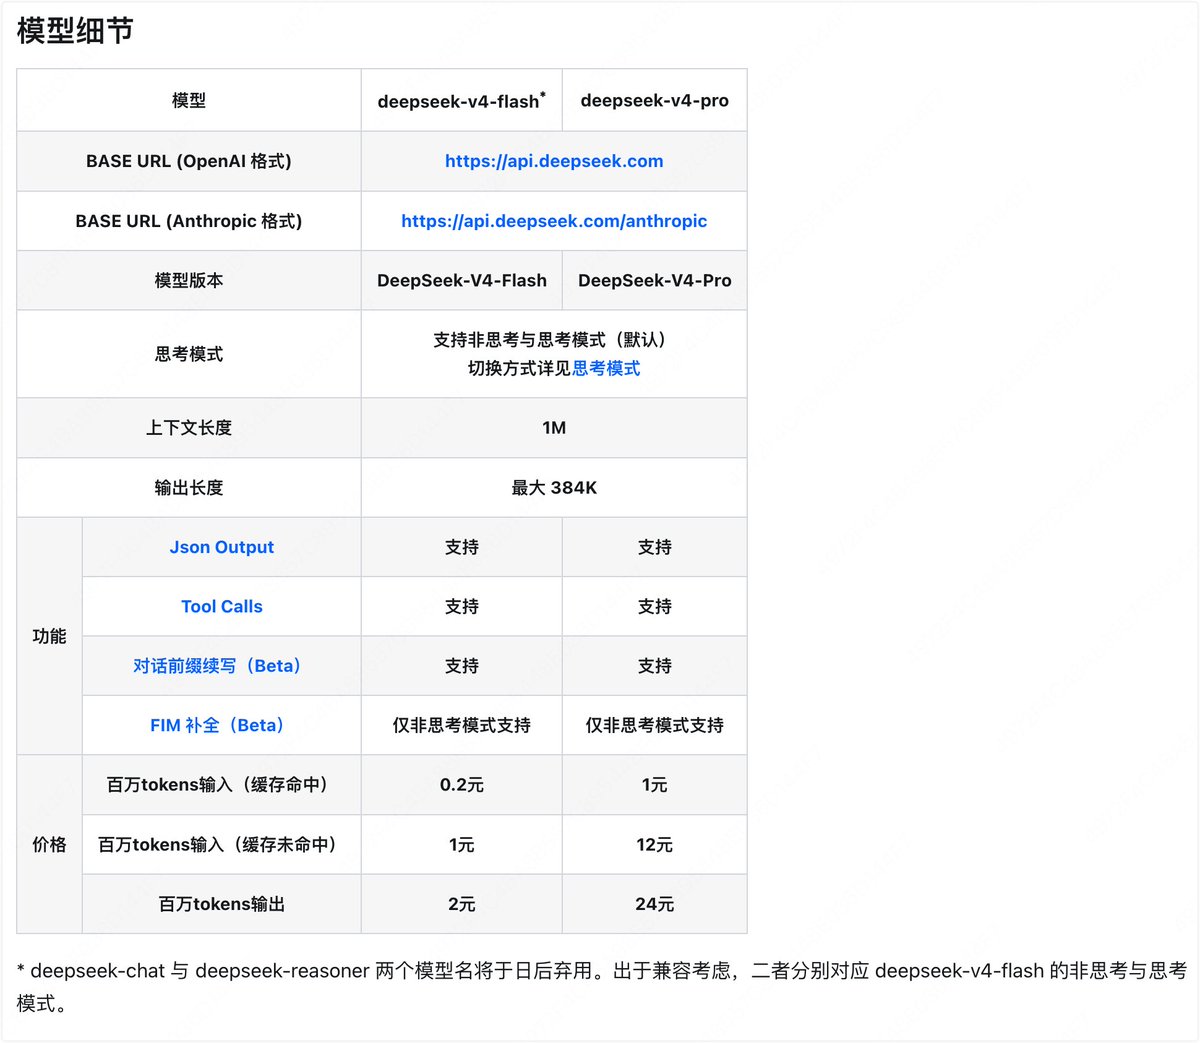The image size is (1200, 1043).
Task: Click the 模型细节 heading
Action: [75, 31]
